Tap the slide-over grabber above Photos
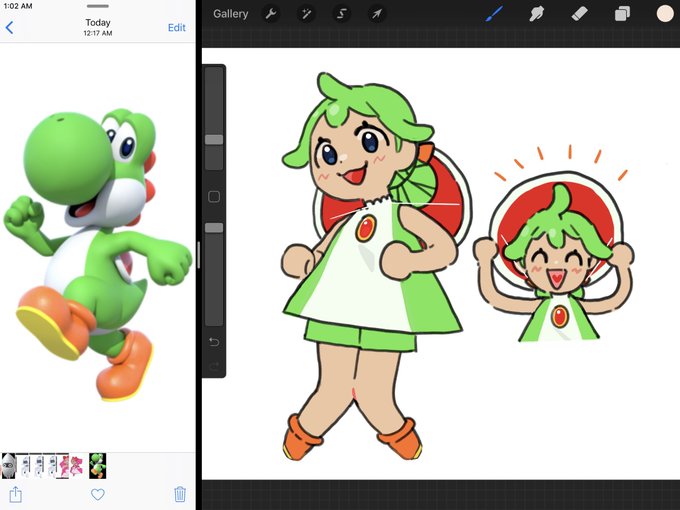This screenshot has width=680, height=510. pyautogui.click(x=98, y=6)
